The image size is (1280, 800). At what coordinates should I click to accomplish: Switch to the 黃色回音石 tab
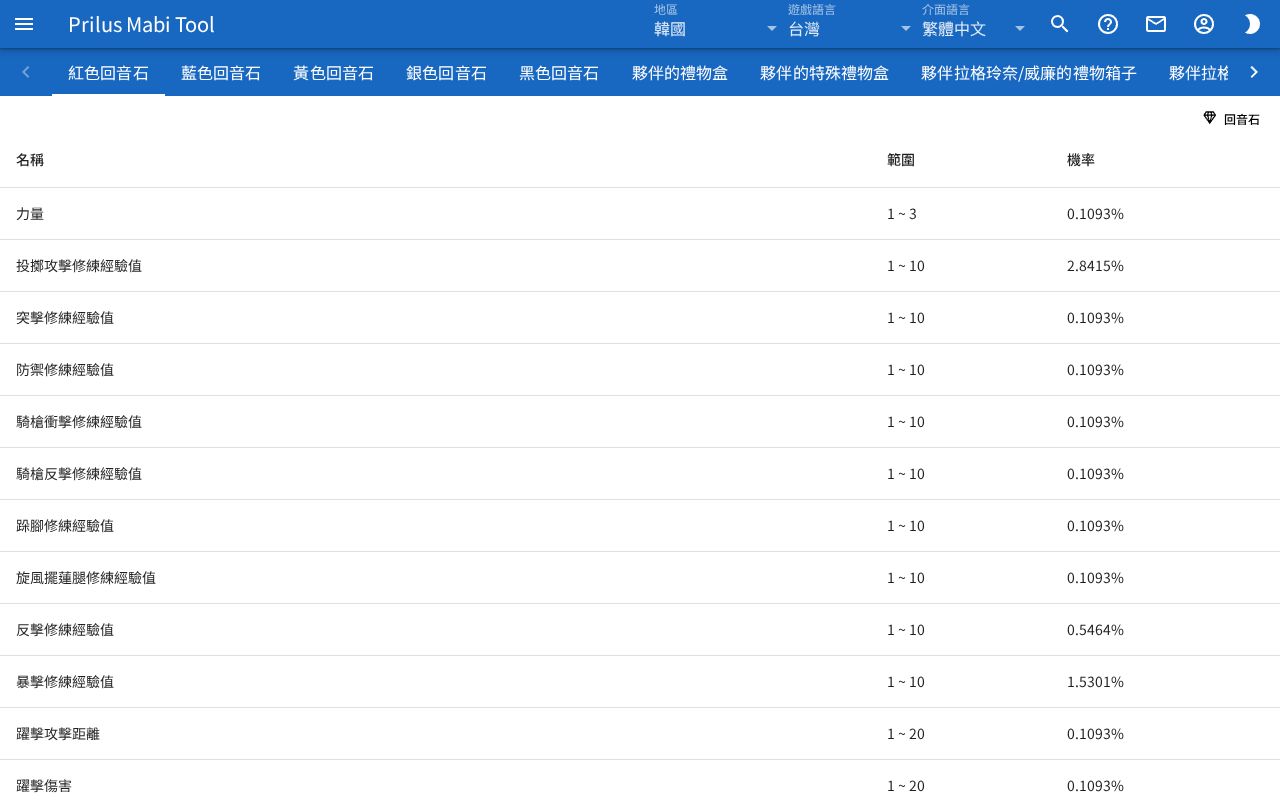click(x=333, y=72)
